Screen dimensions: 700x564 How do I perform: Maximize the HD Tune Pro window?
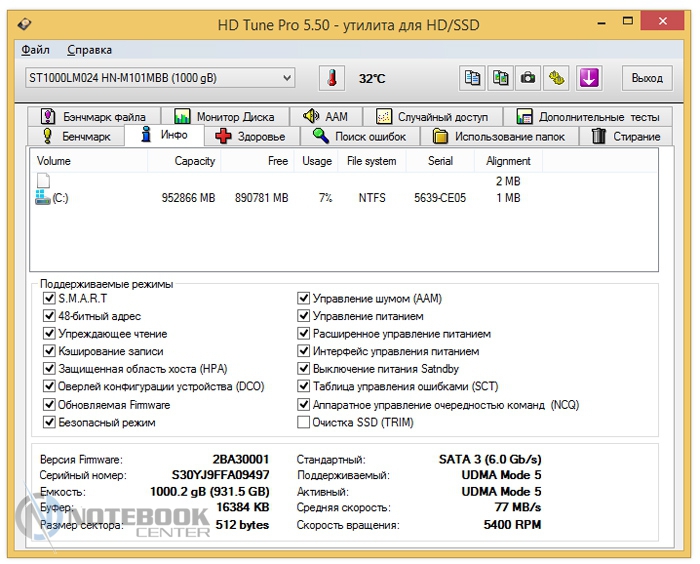click(628, 21)
